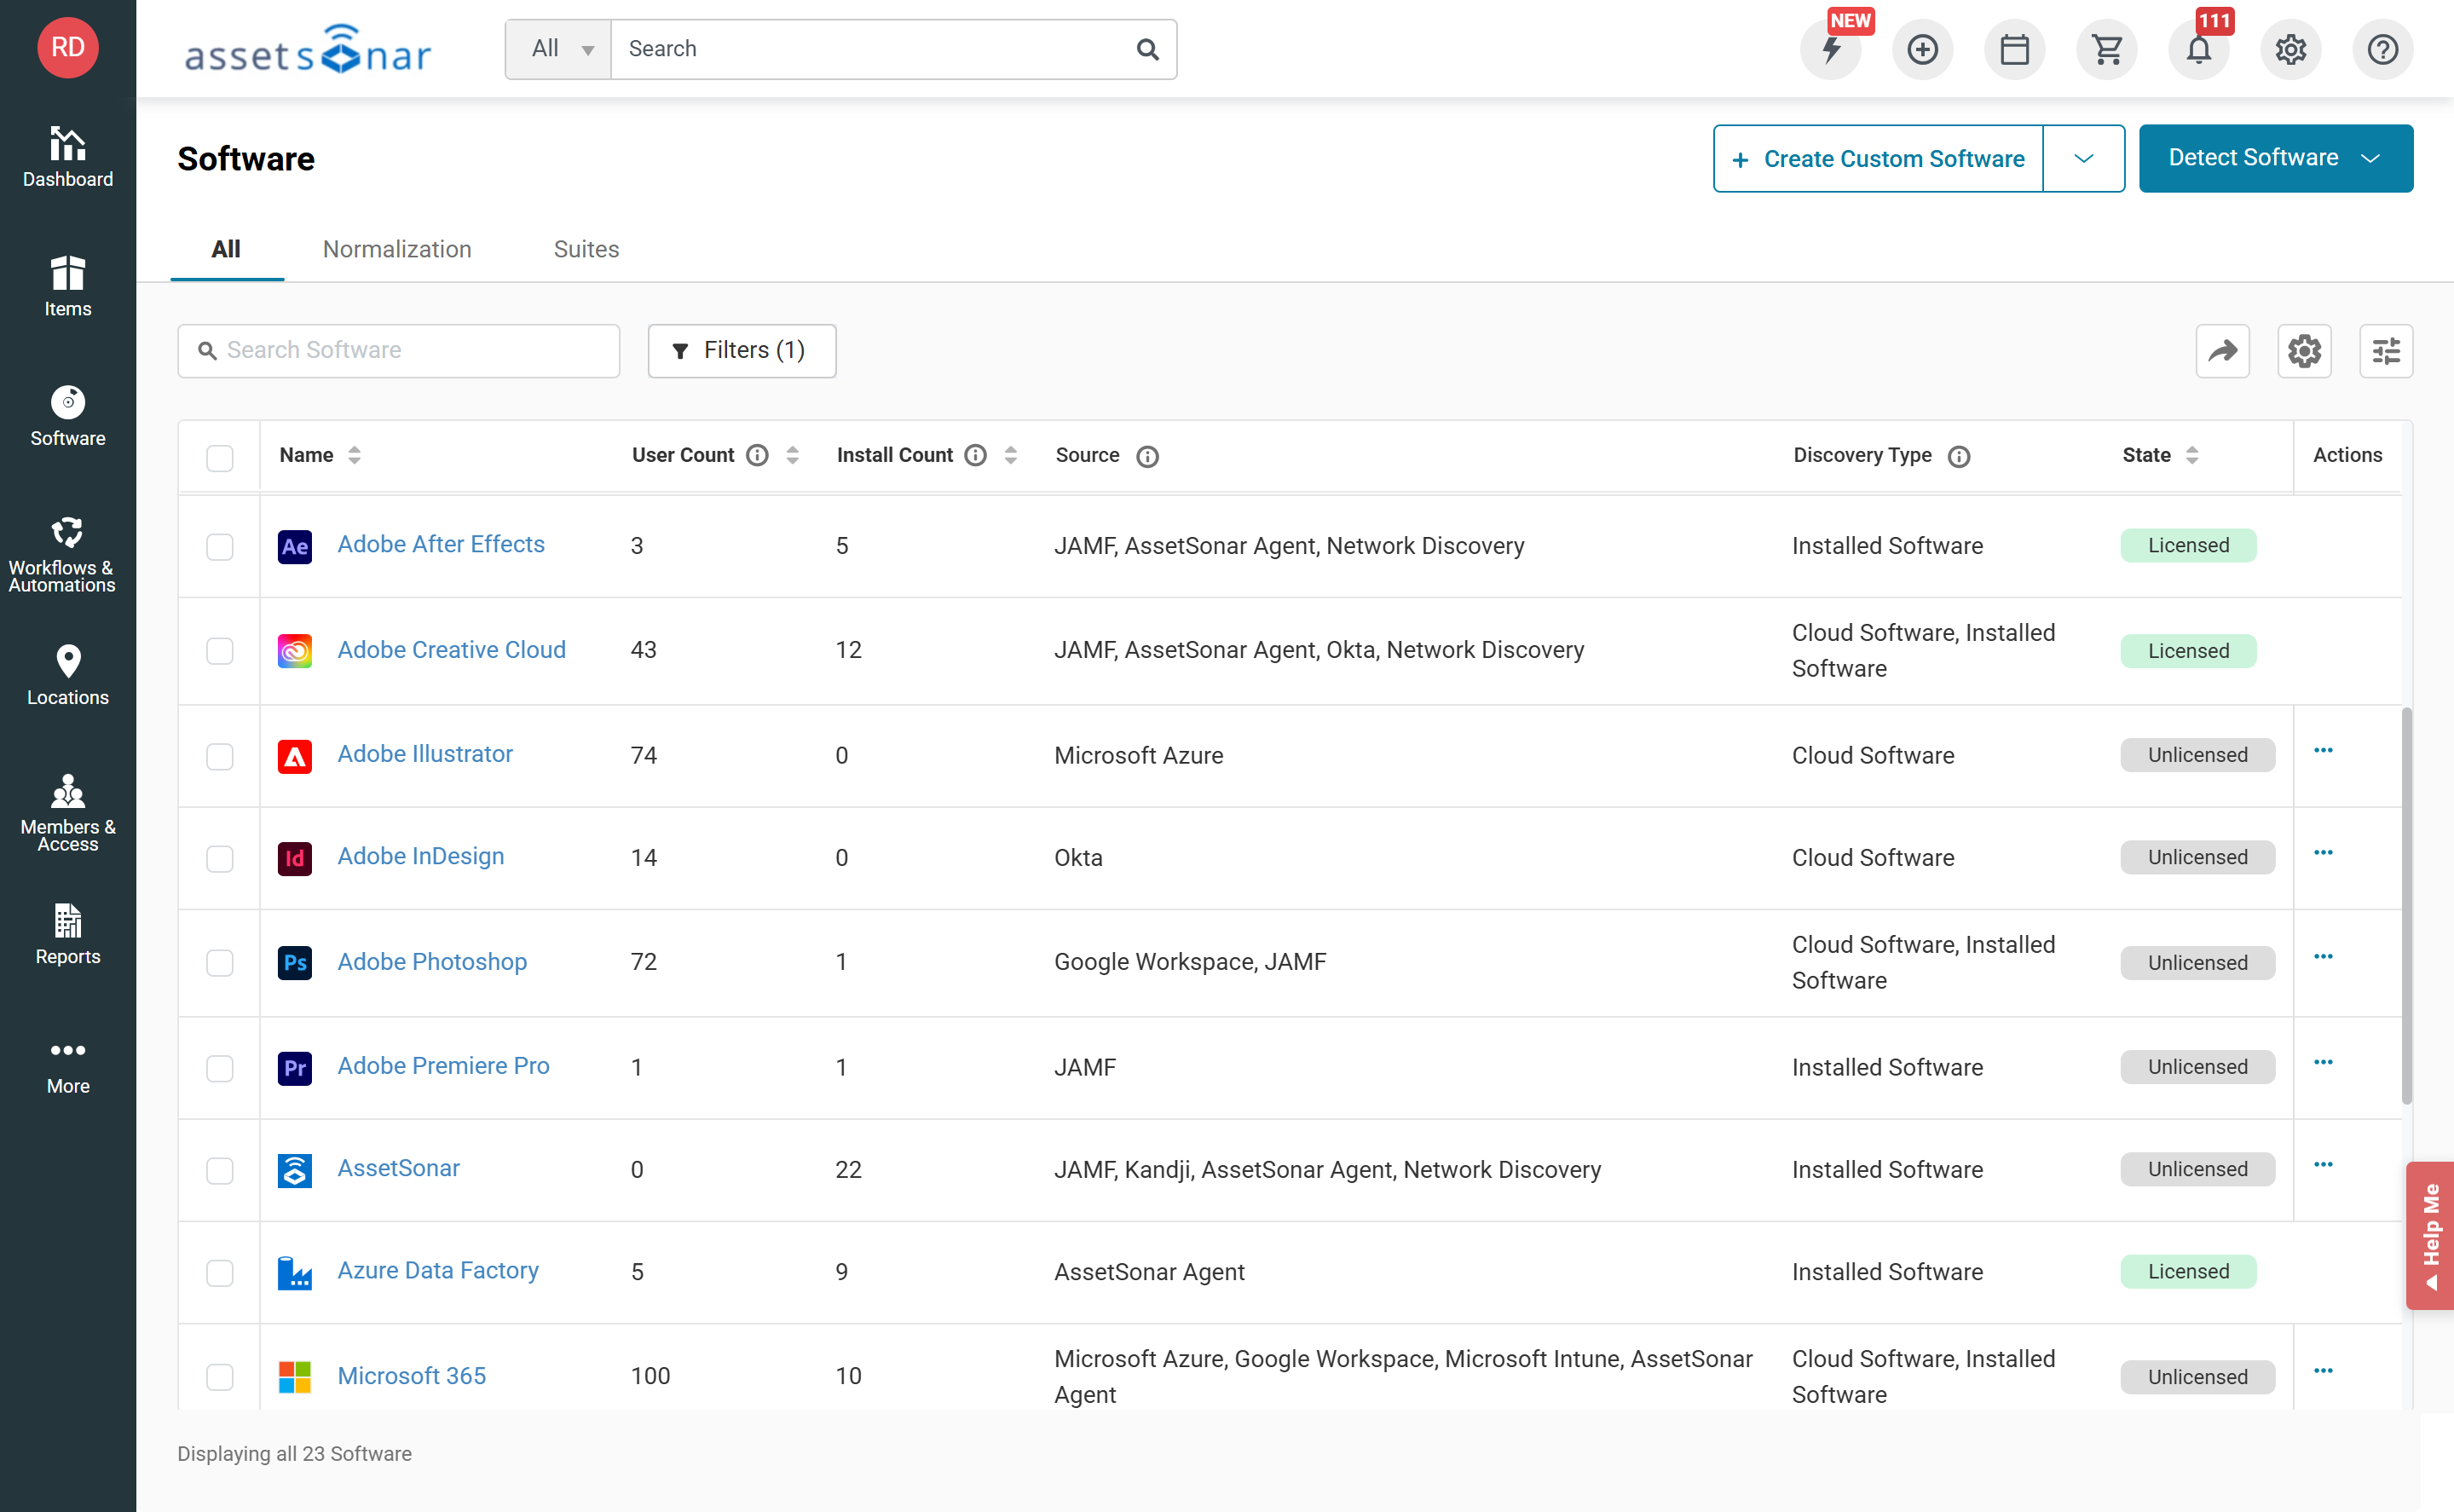Open the calendar icon in header

pyautogui.click(x=2014, y=49)
